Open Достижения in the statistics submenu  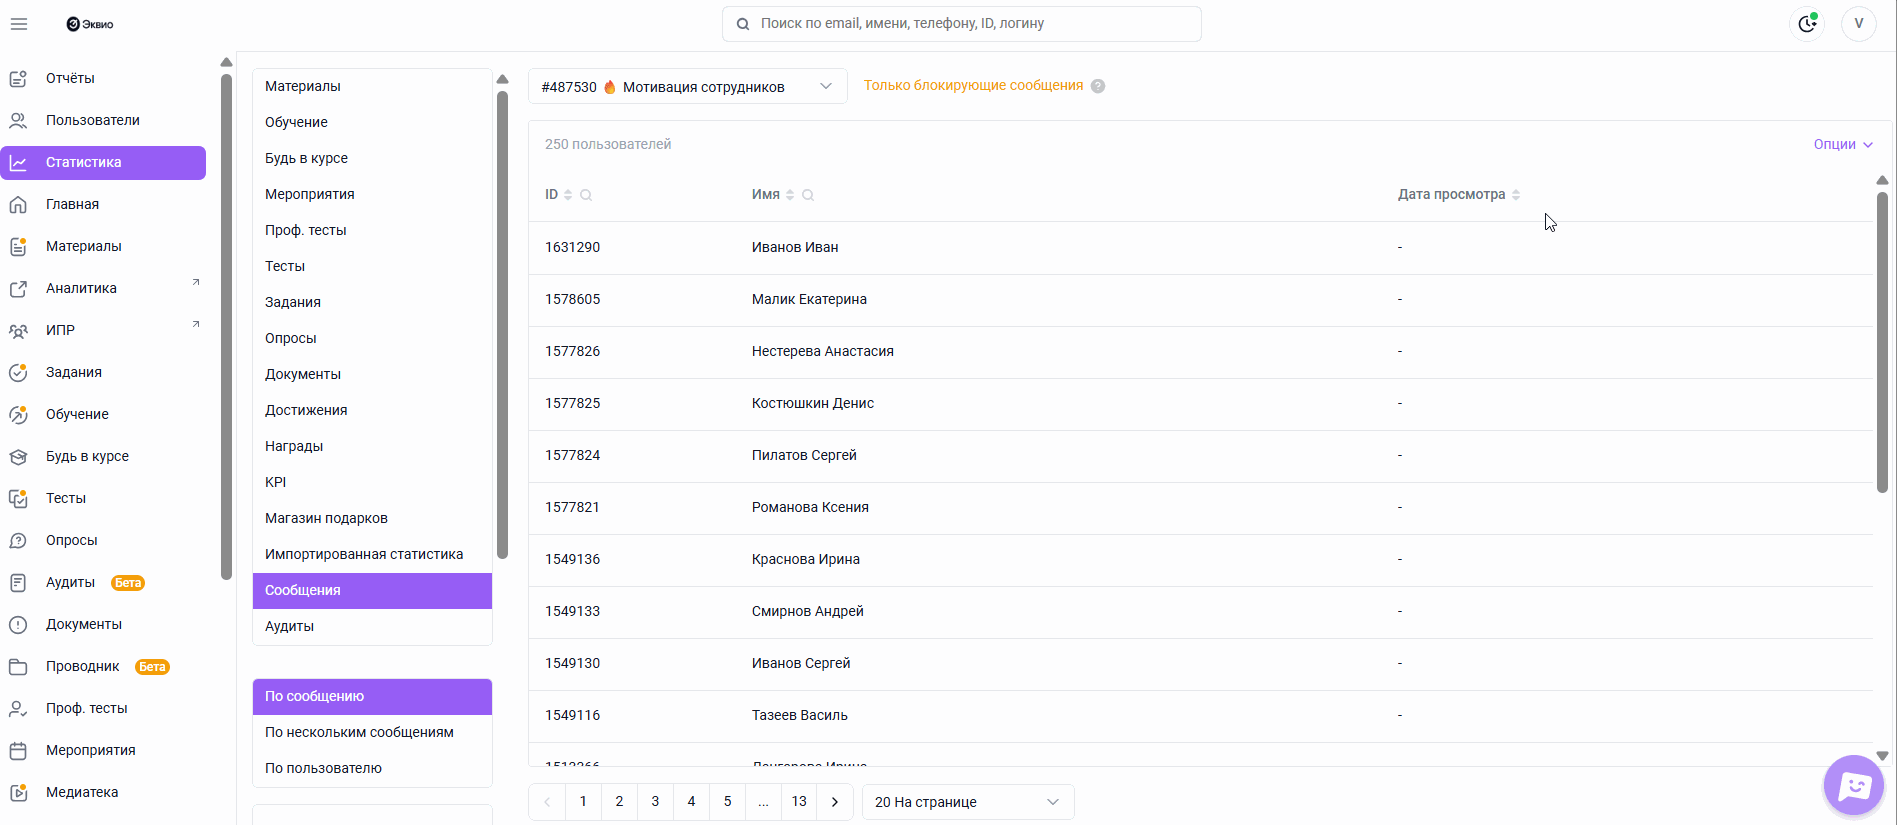[372, 410]
